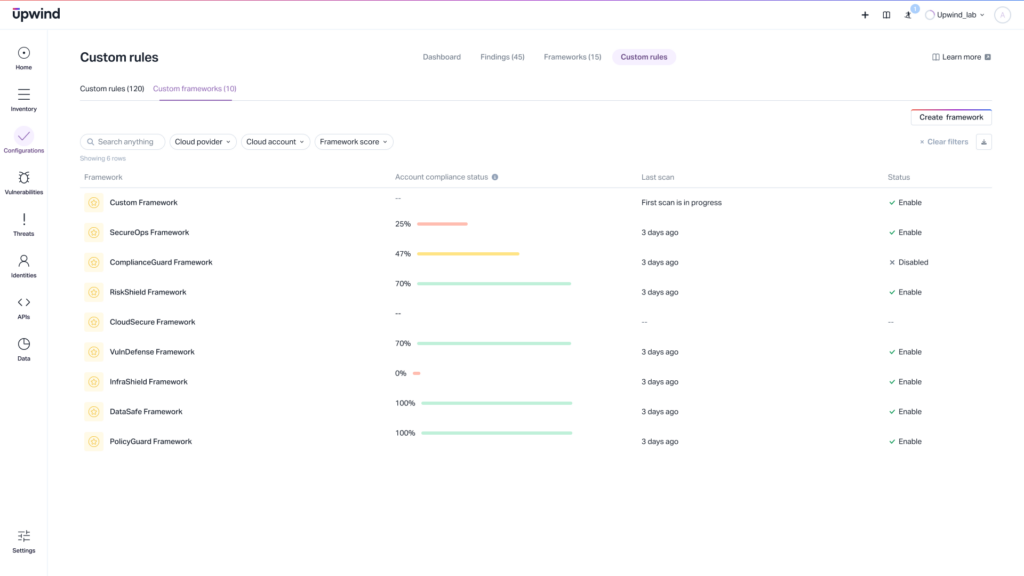Screen dimensions: 1024x576
Task: Click the info icon beside Account compliance status
Action: point(495,177)
